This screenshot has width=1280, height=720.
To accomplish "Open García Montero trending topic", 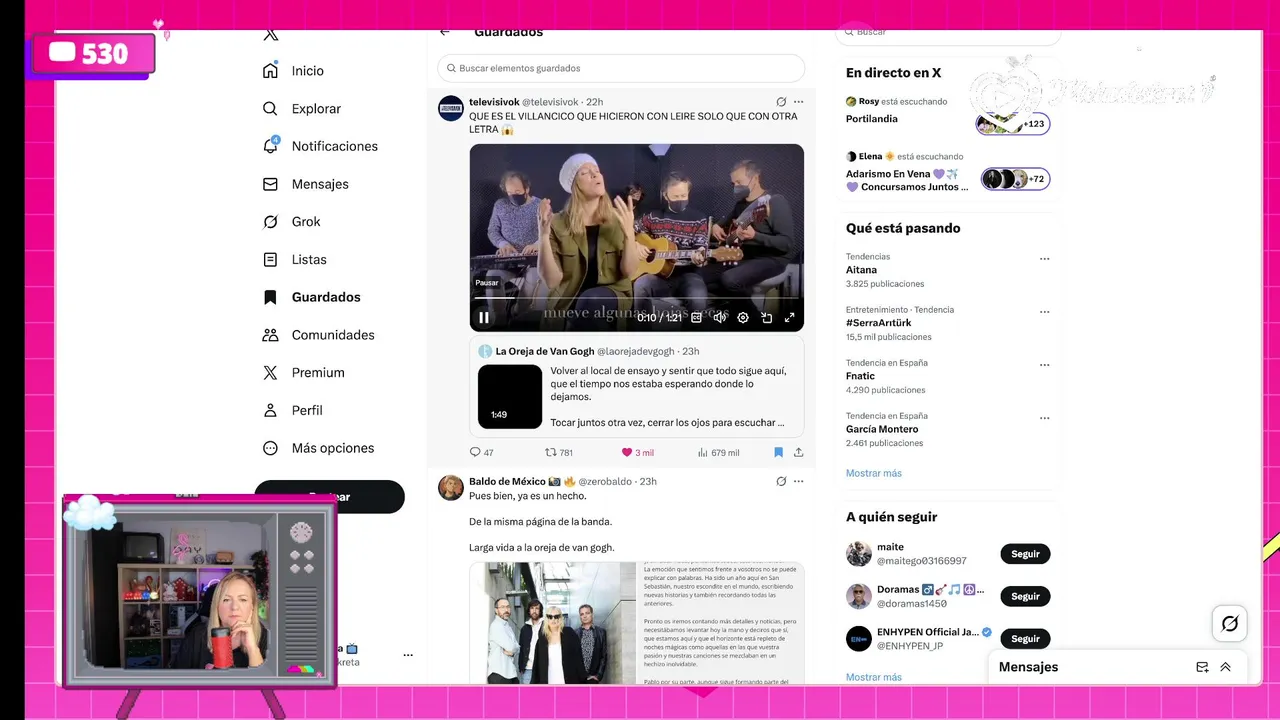I will tap(882, 429).
